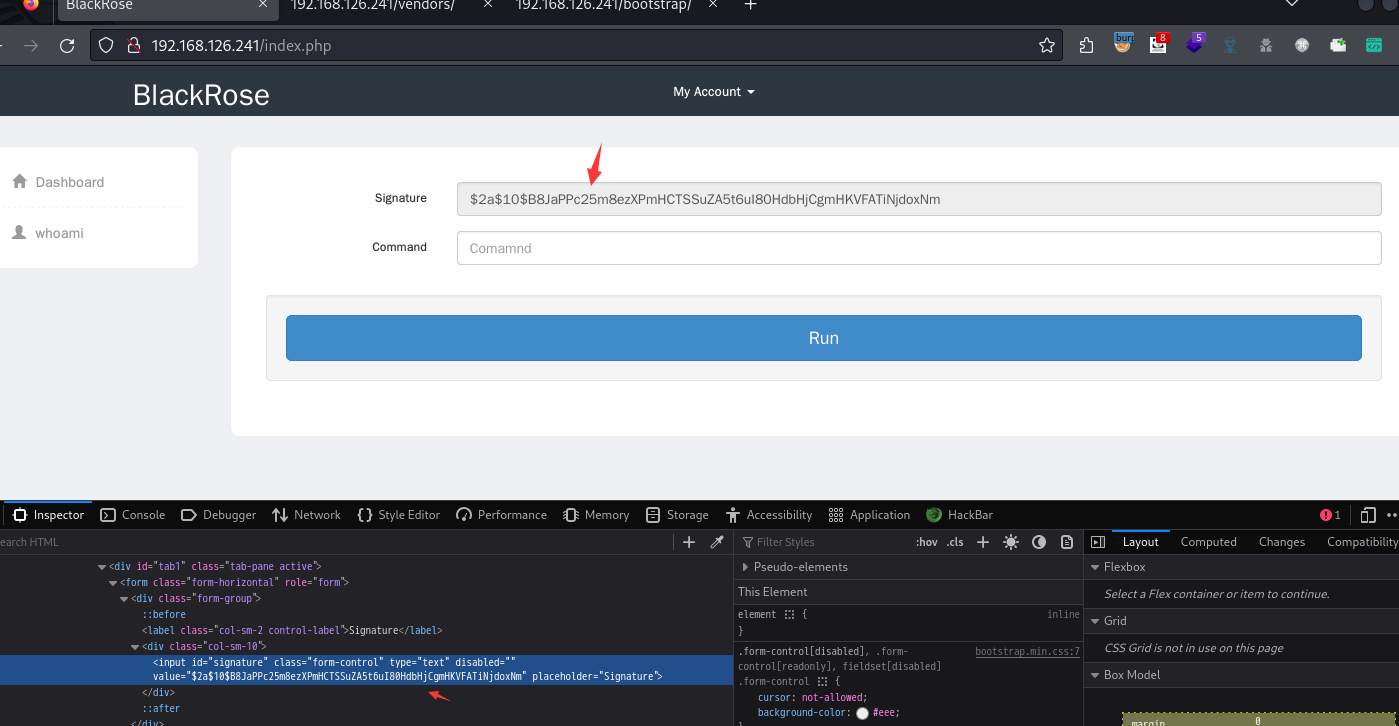The width and height of the screenshot is (1399, 726).
Task: Collapse the div col-sm-10 node
Action: point(135,647)
